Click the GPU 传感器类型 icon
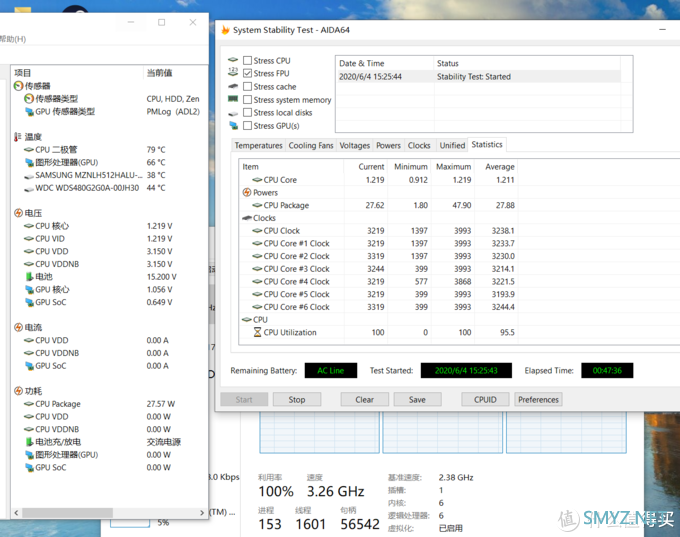 pos(29,111)
